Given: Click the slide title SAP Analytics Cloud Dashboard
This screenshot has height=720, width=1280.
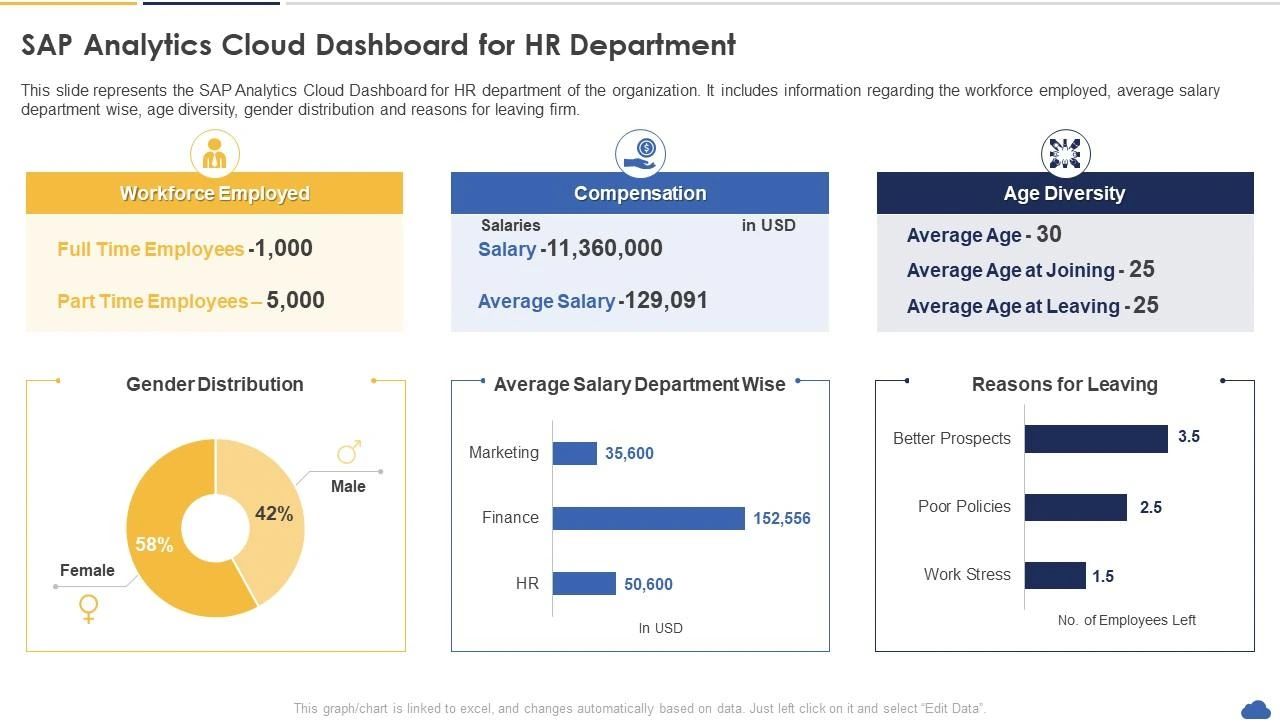Looking at the screenshot, I should click(x=378, y=45).
